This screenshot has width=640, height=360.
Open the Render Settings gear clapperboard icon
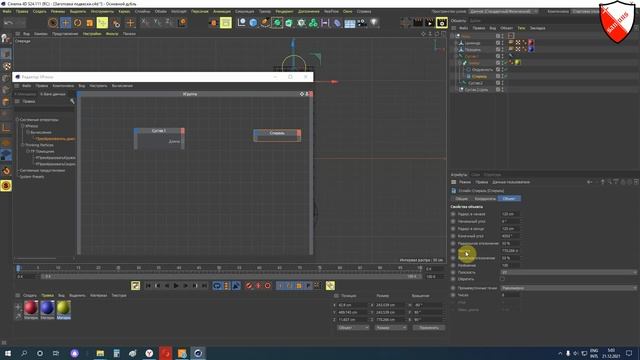[442, 23]
